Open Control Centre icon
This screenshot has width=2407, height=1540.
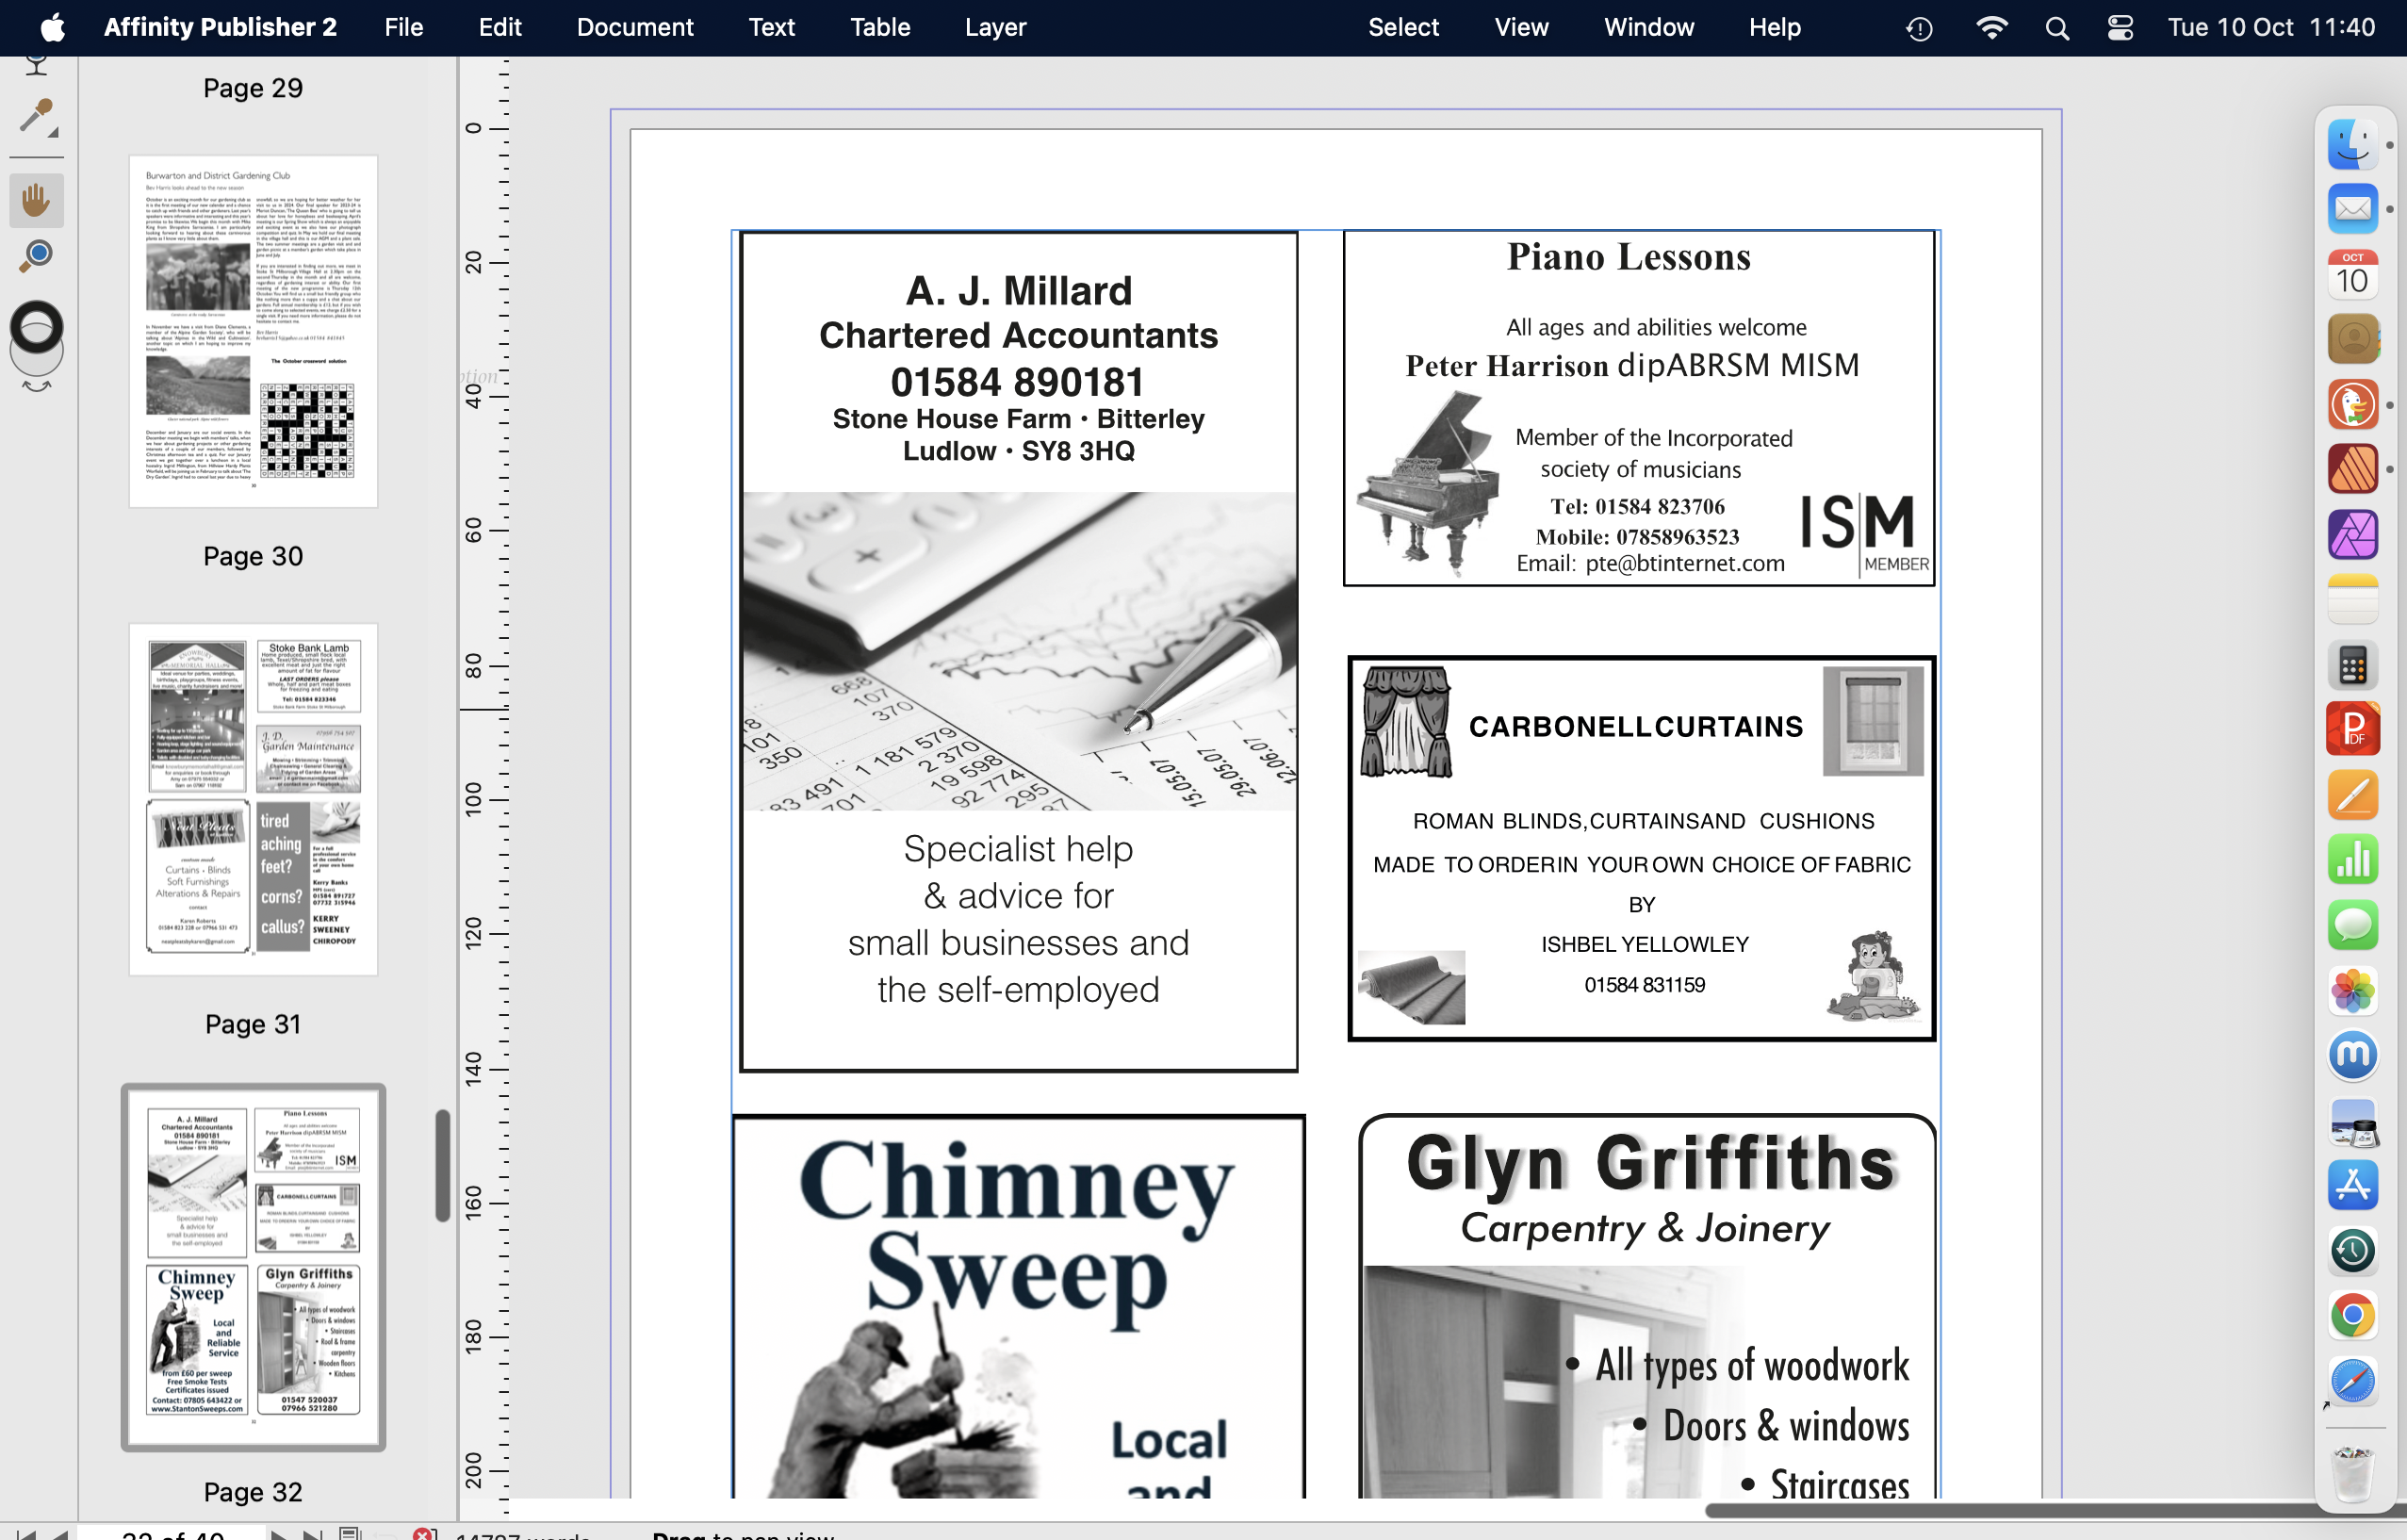point(2119,28)
